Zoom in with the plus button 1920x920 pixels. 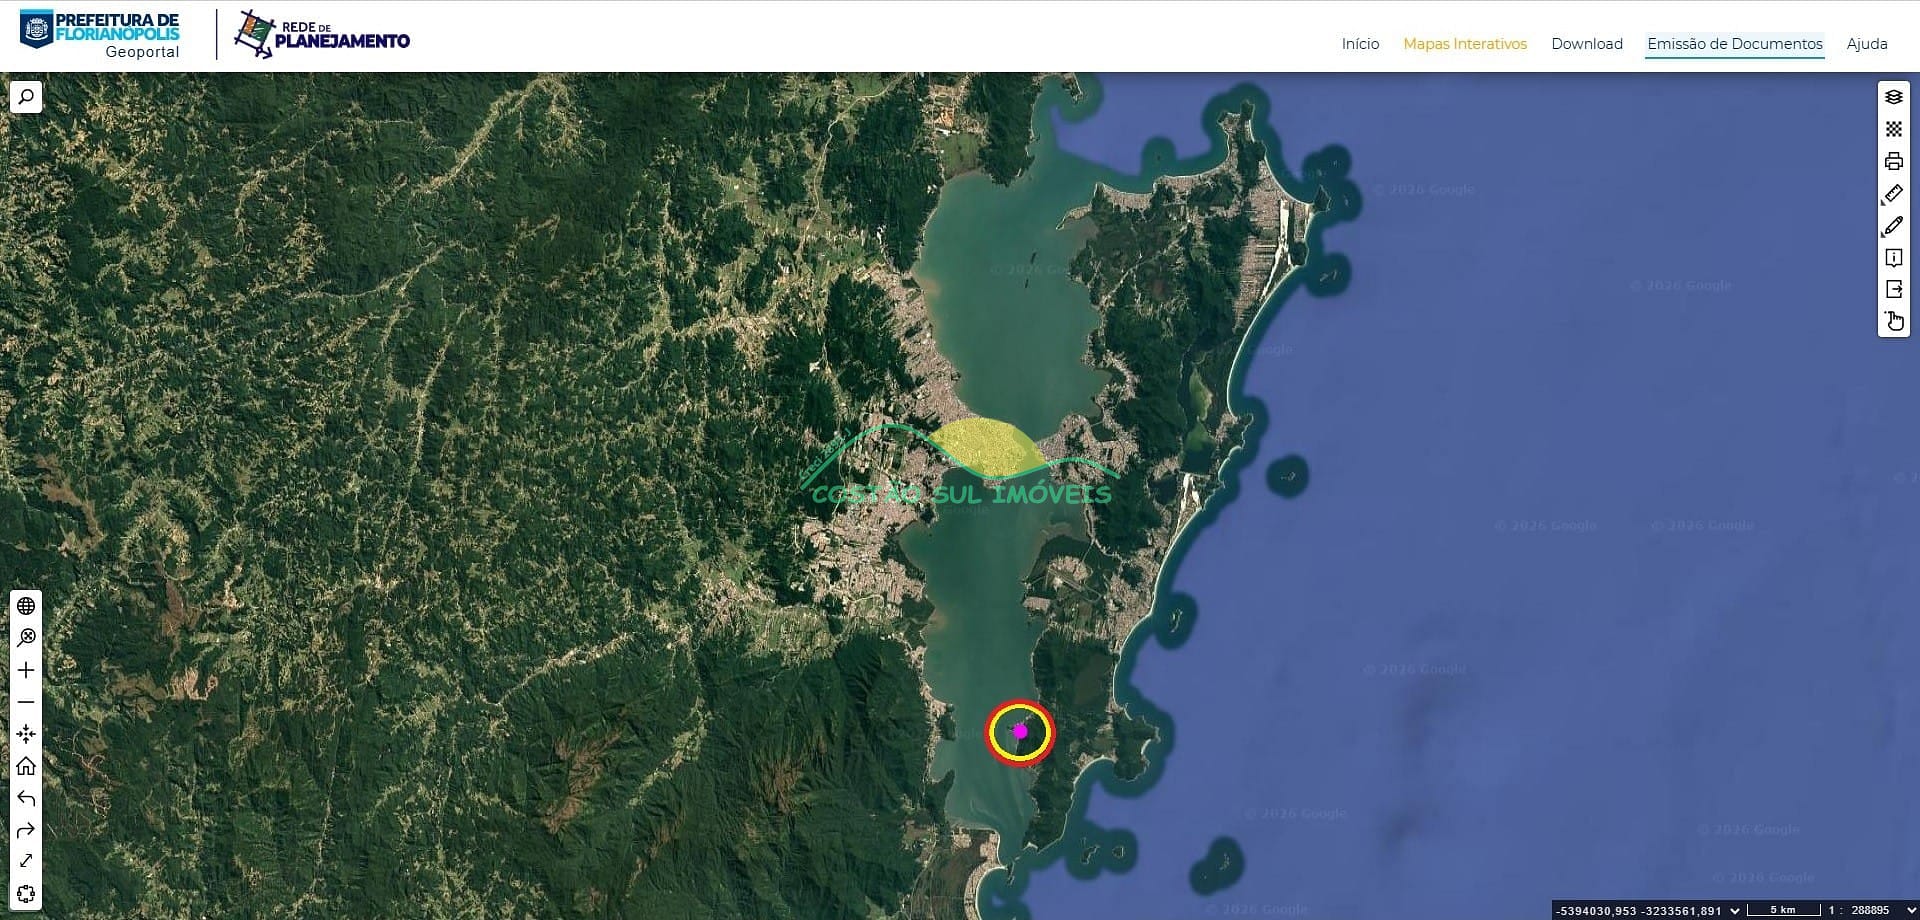(26, 670)
